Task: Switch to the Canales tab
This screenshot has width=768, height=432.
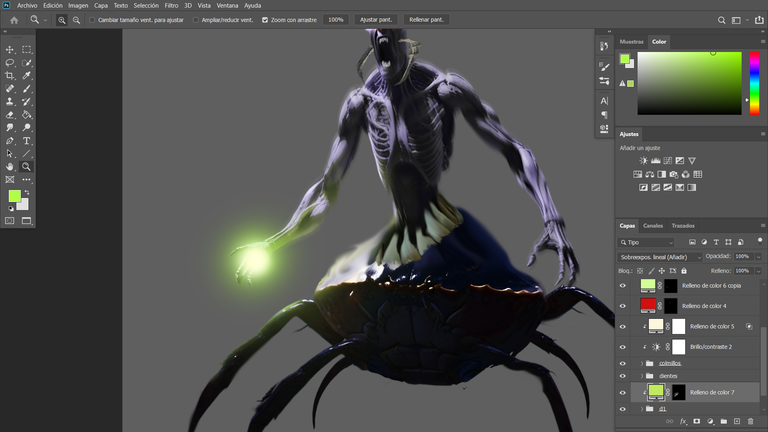Action: [653, 226]
